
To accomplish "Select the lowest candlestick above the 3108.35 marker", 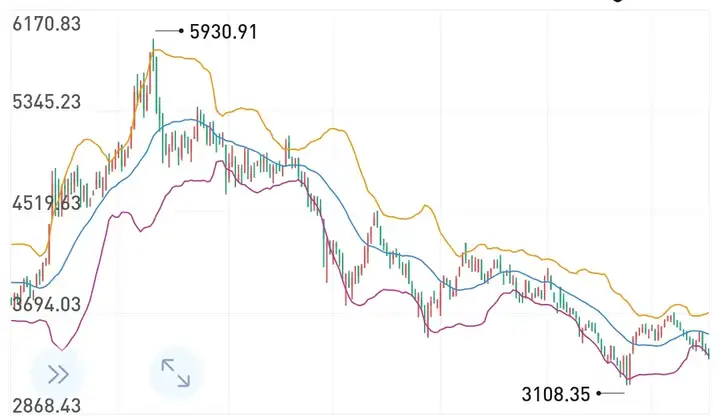I will (628, 370).
